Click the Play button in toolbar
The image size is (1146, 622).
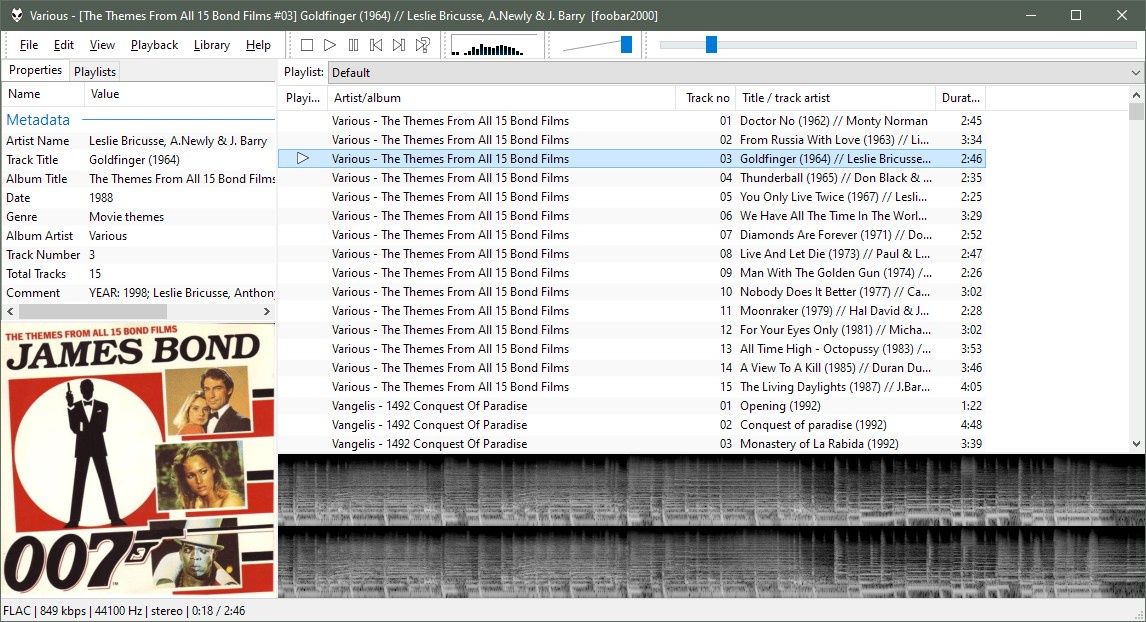tap(330, 45)
